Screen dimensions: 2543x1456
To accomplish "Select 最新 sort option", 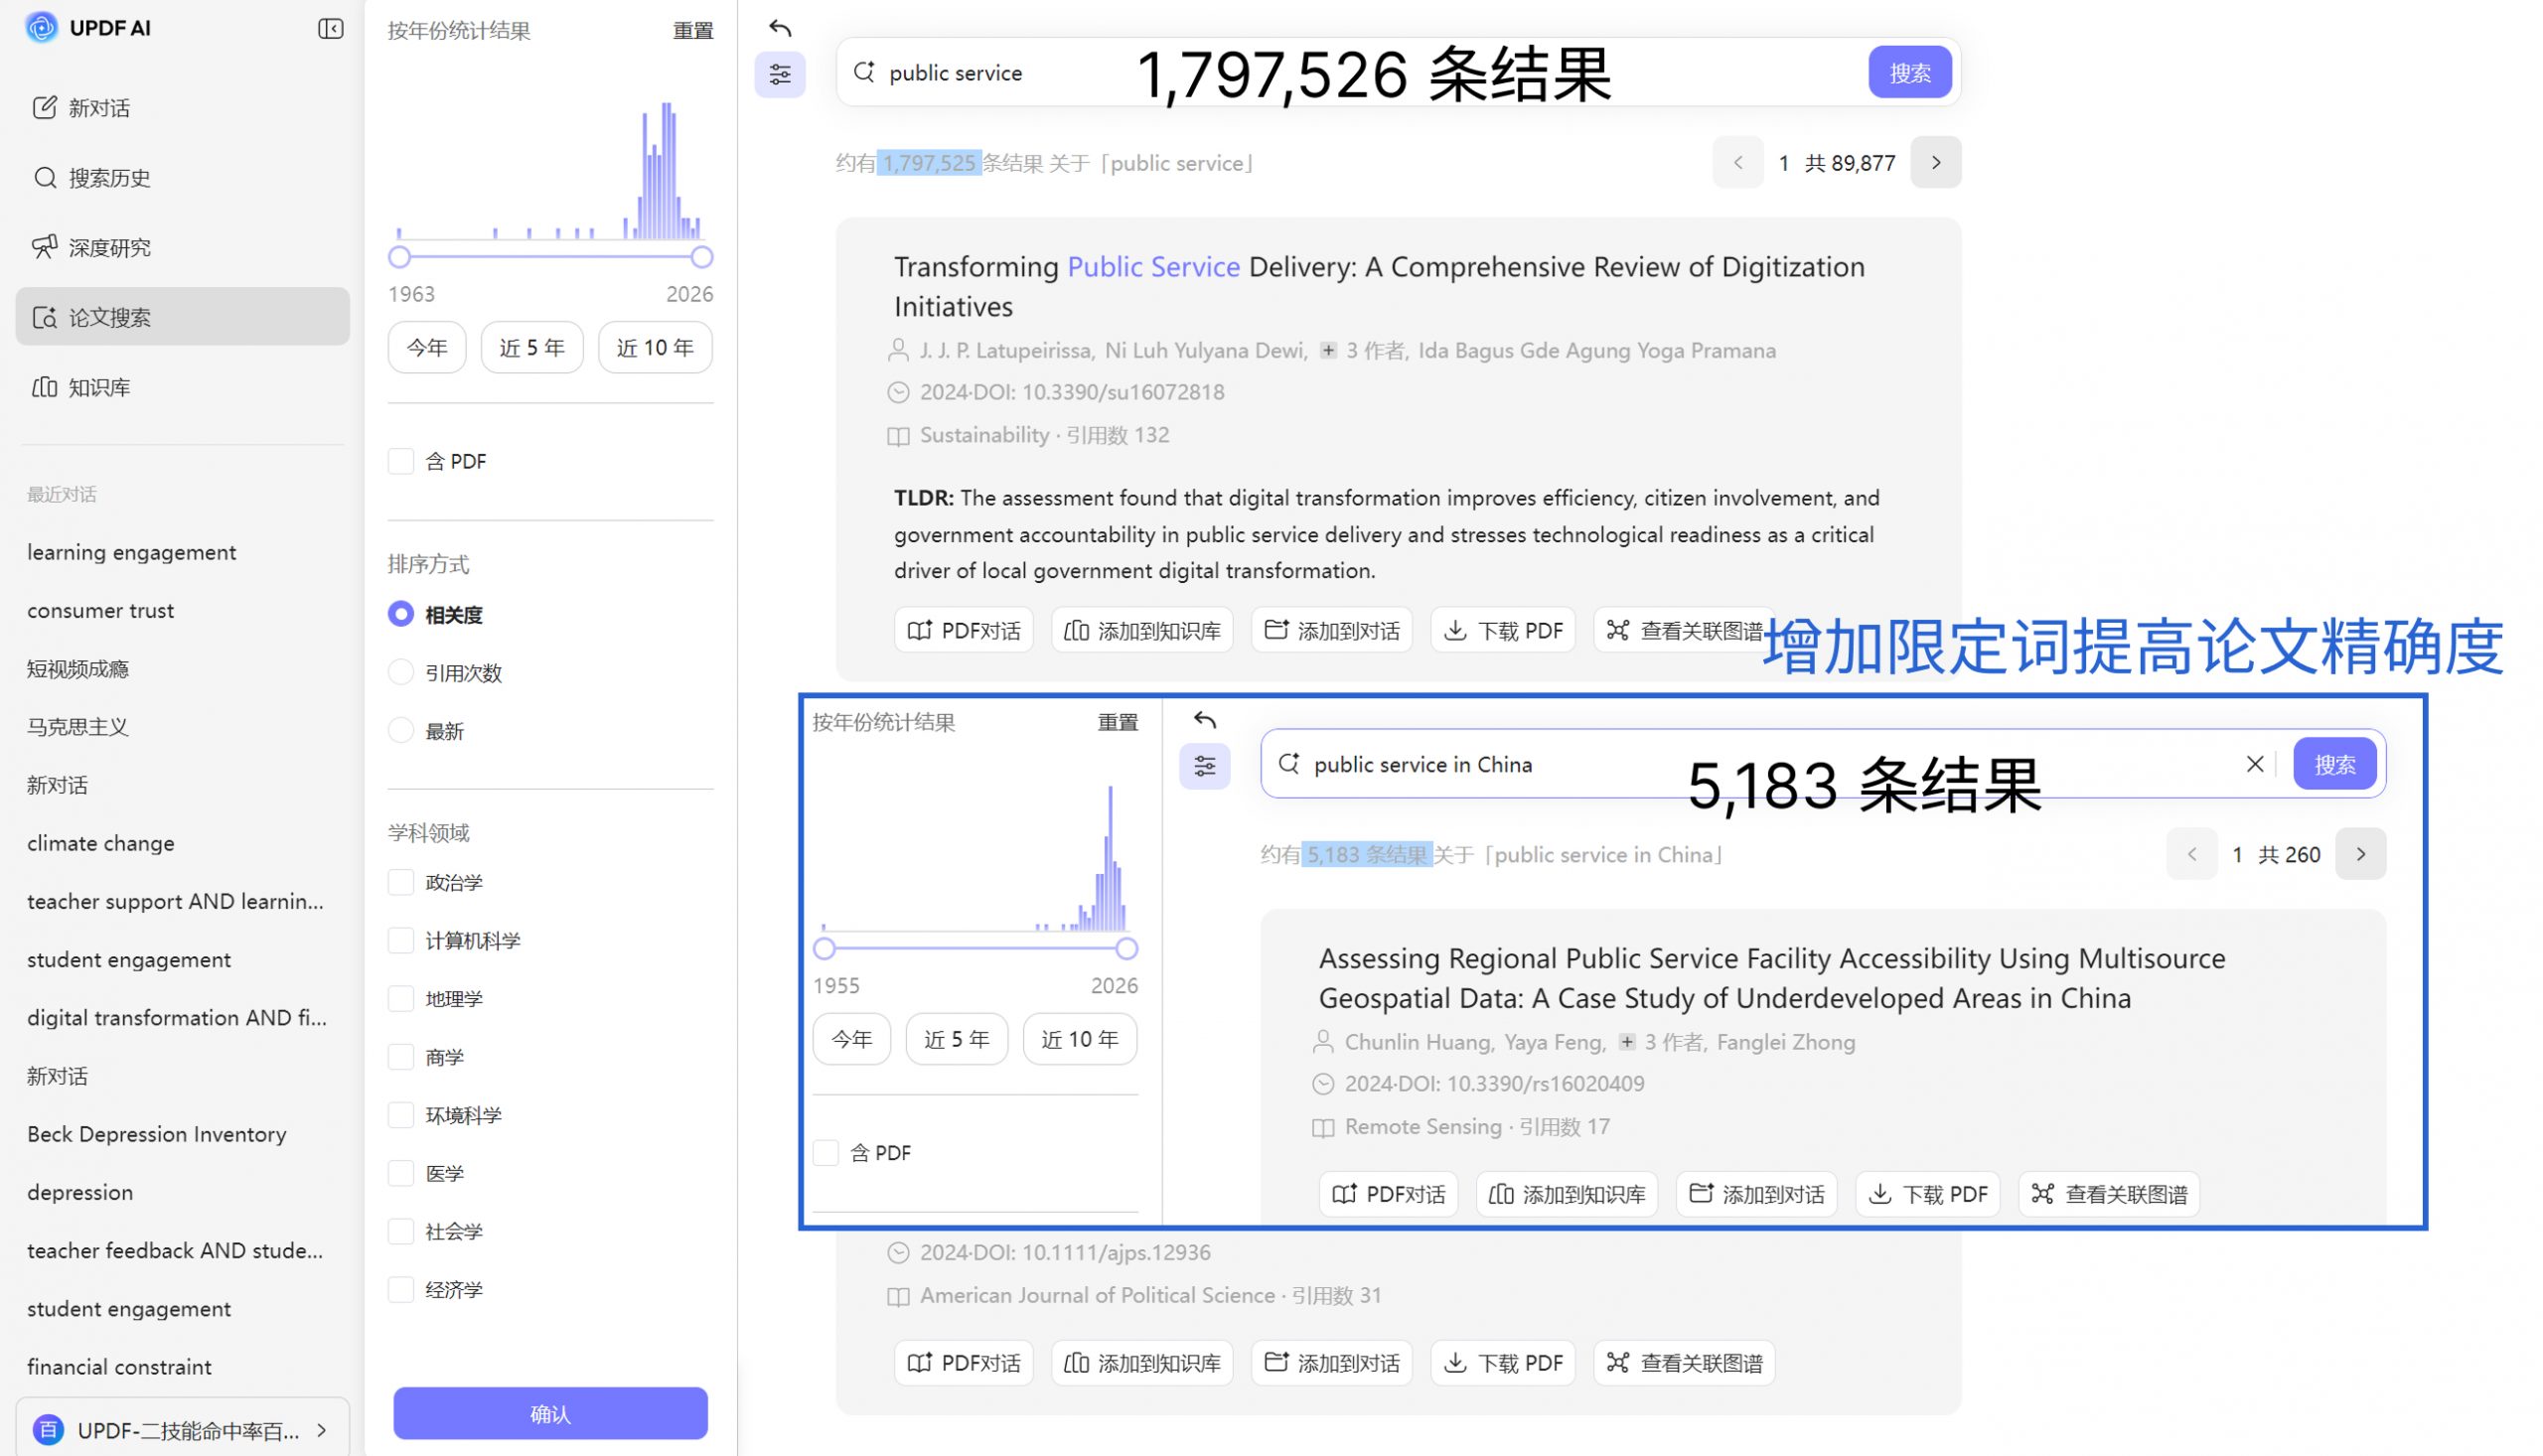I will [401, 730].
